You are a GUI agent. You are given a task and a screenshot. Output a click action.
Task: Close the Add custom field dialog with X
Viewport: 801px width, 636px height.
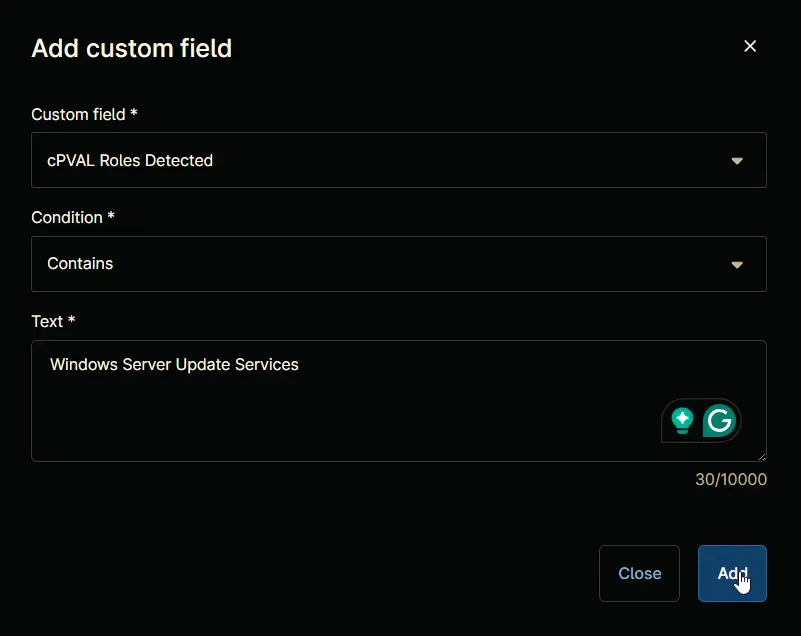click(x=750, y=46)
